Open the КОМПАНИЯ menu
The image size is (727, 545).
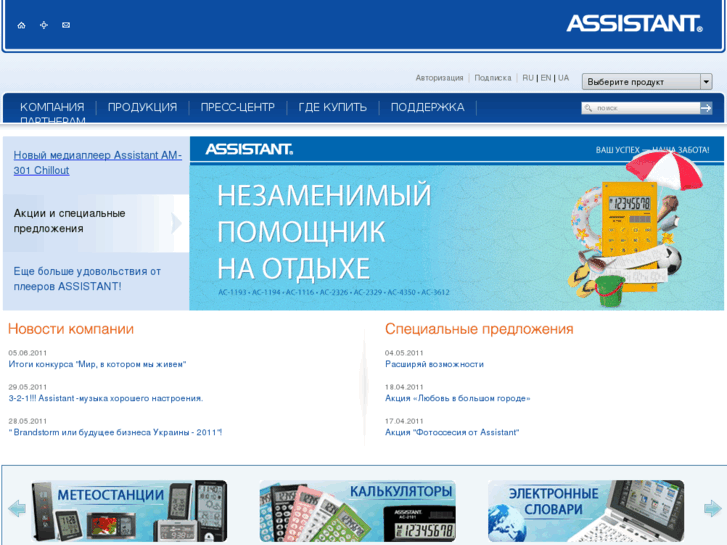click(x=52, y=107)
